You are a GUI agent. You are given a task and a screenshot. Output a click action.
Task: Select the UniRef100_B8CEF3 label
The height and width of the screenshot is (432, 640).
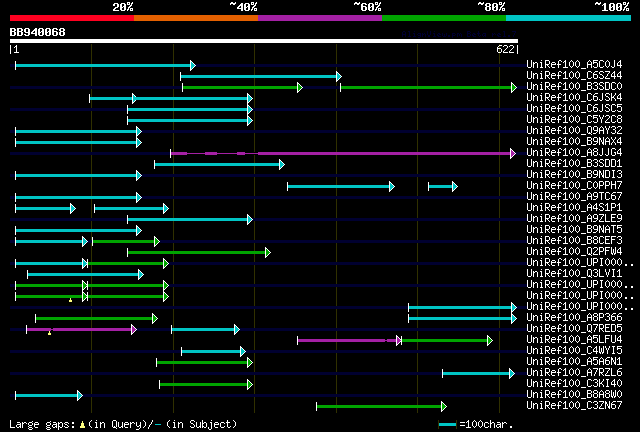pyautogui.click(x=574, y=240)
